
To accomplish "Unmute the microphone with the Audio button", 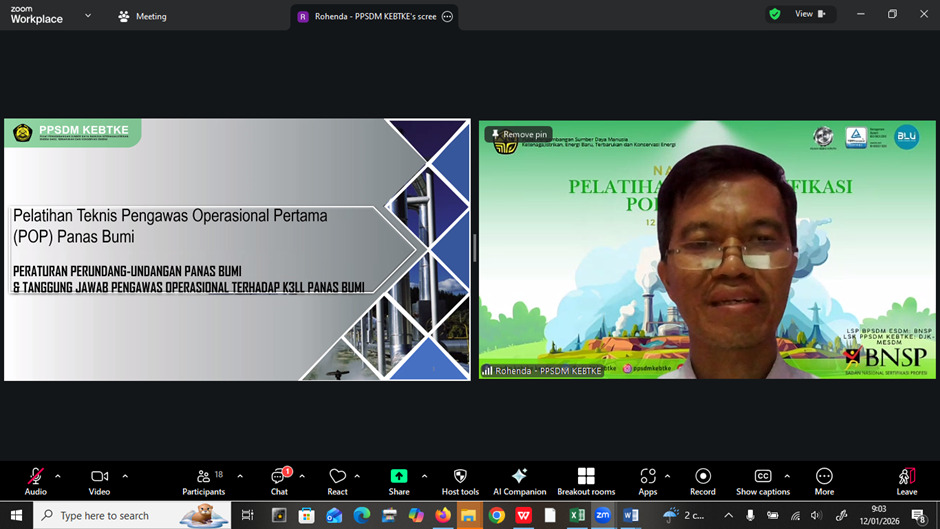I will point(36,477).
